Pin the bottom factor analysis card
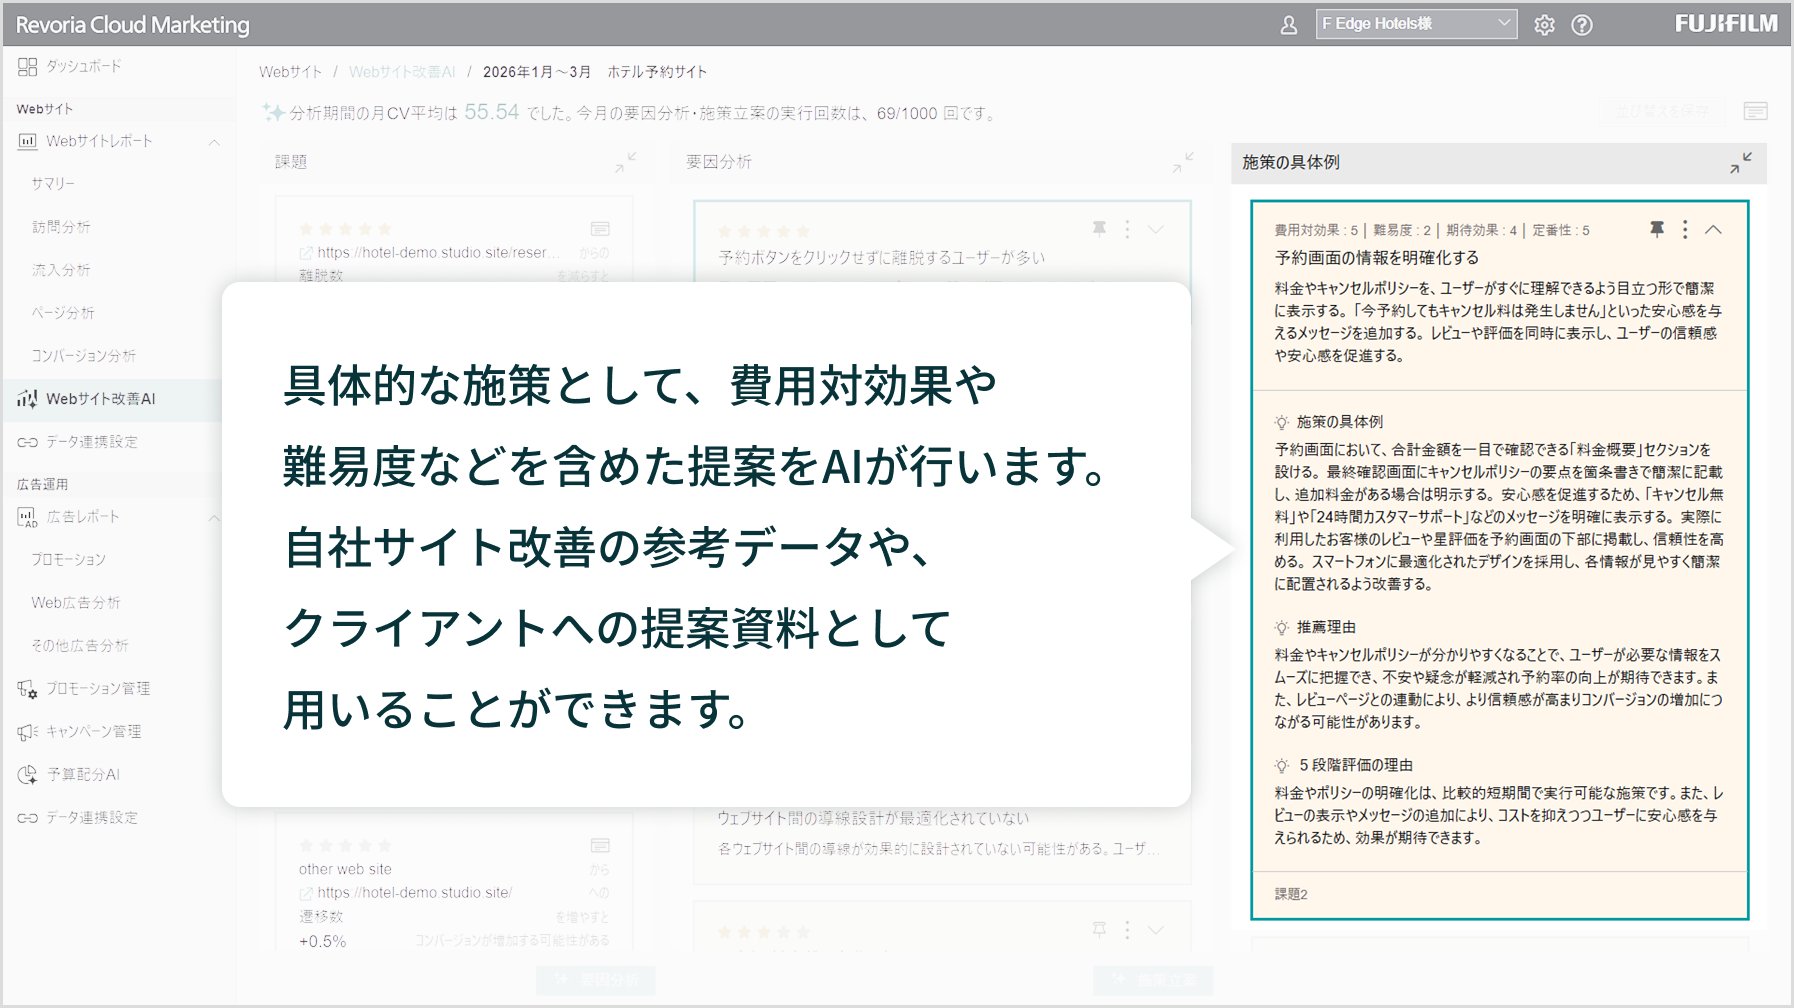The width and height of the screenshot is (1794, 1008). (x=1098, y=929)
